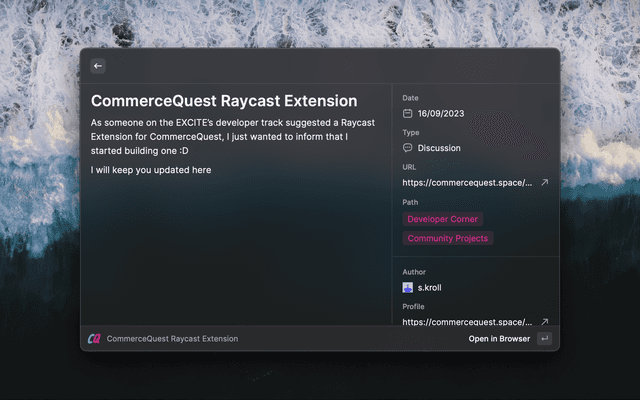
Task: Click the arrow icon next to Profile link
Action: 544,322
